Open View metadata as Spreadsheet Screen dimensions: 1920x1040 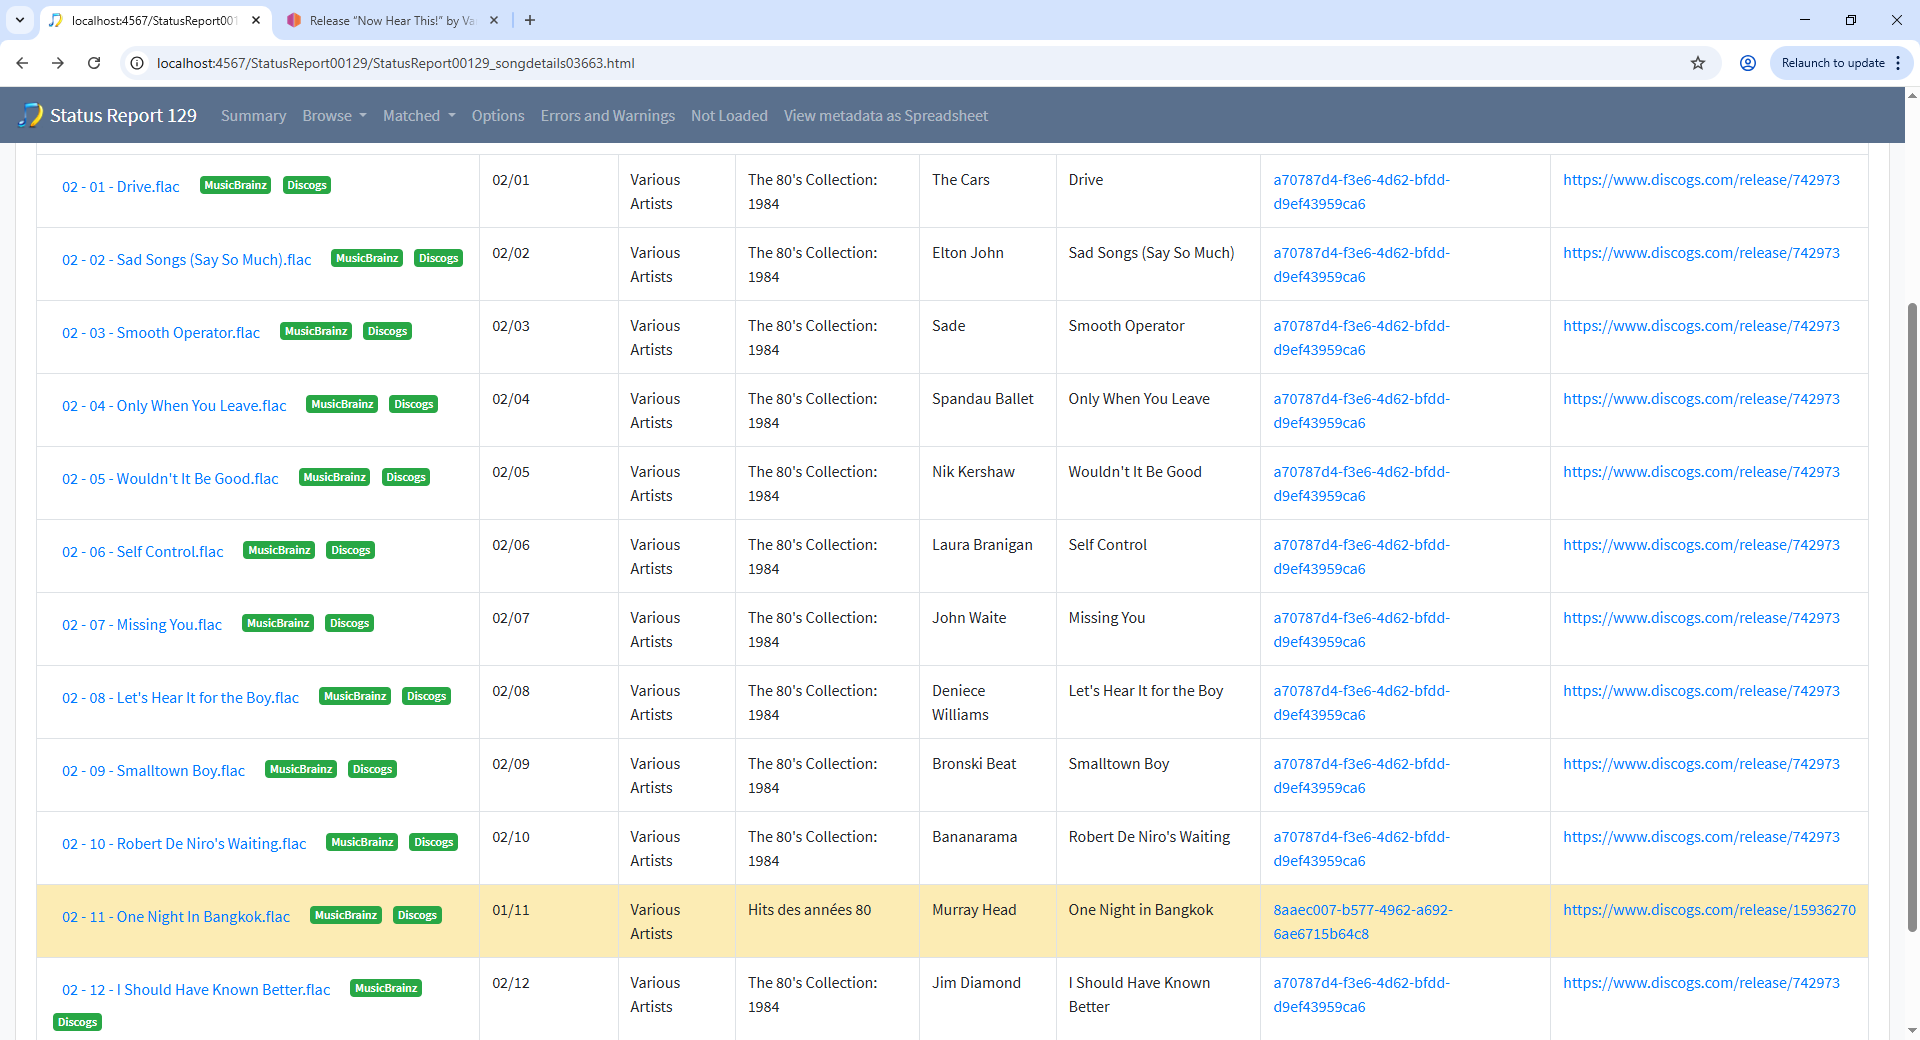coord(886,116)
